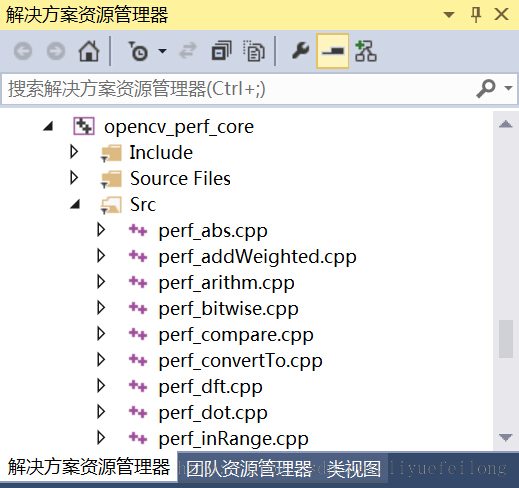Open Properties with the wrench icon
The height and width of the screenshot is (488, 519).
pos(301,51)
